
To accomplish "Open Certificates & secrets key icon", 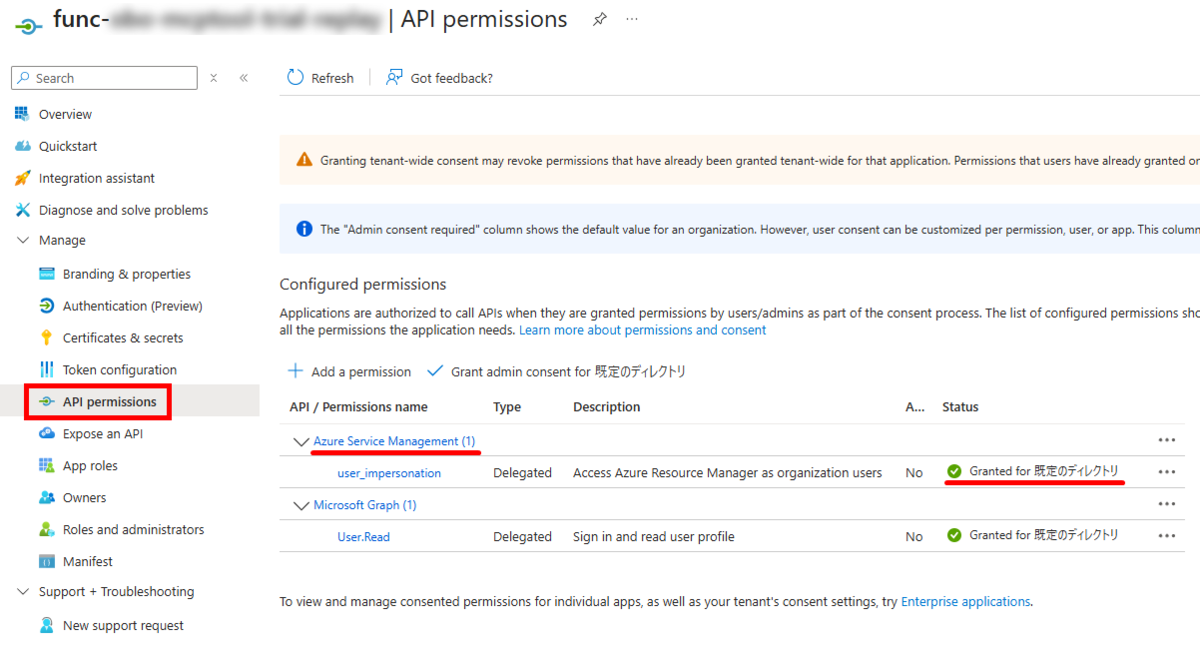I will tap(46, 338).
